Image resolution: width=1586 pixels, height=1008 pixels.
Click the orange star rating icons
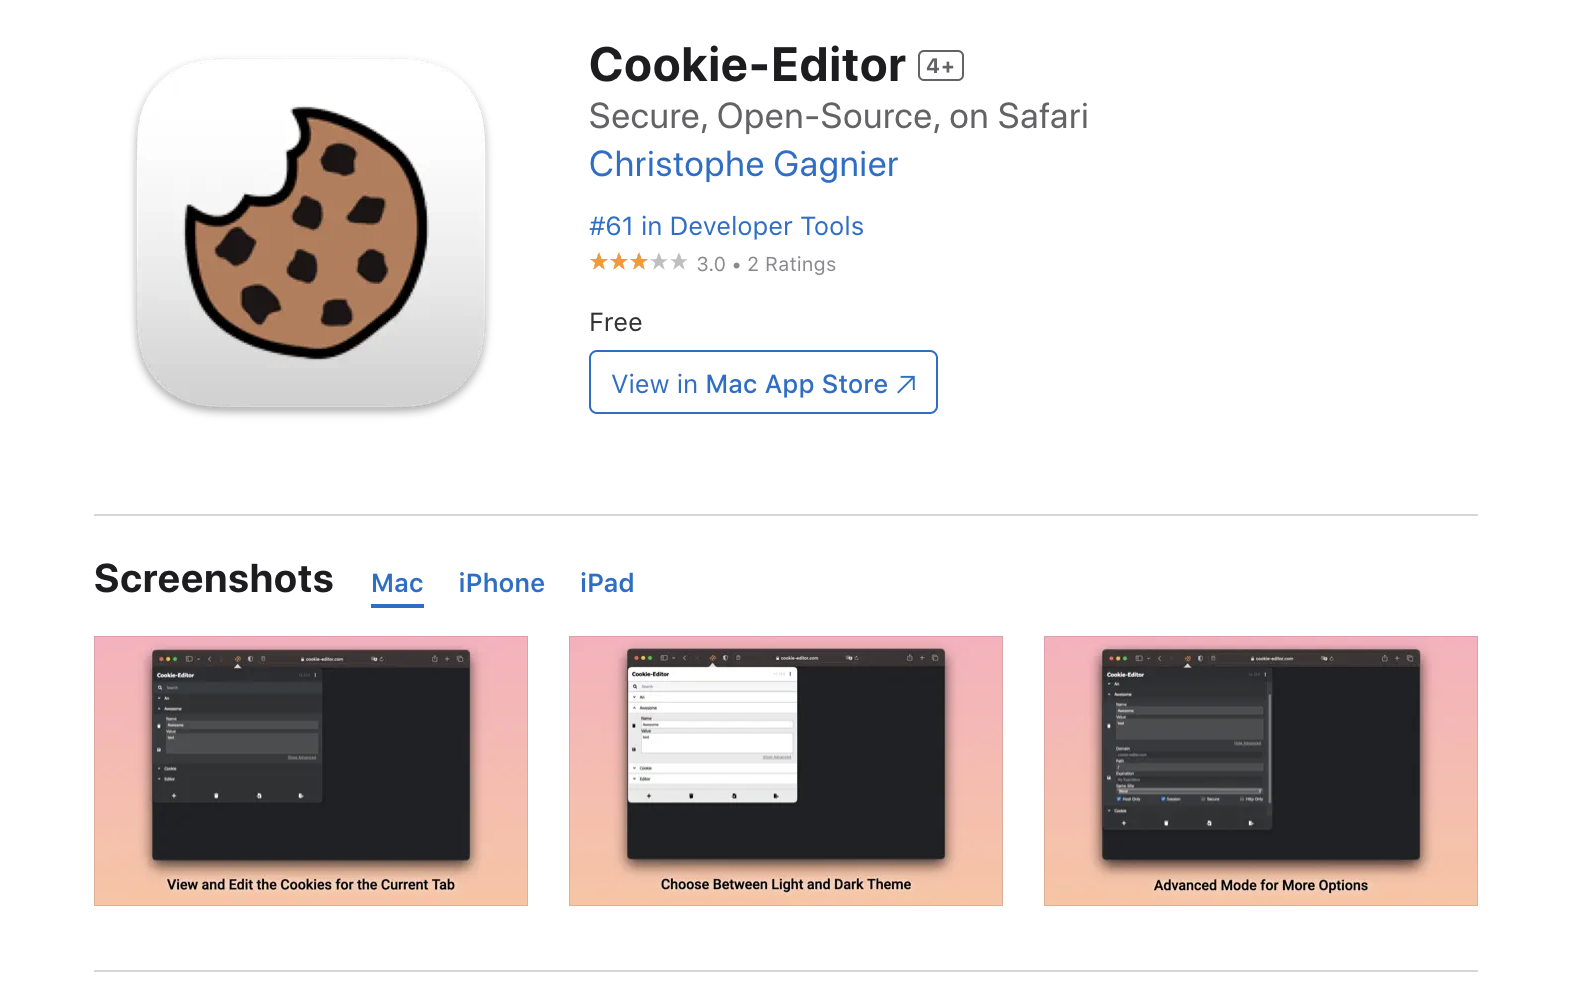(638, 262)
